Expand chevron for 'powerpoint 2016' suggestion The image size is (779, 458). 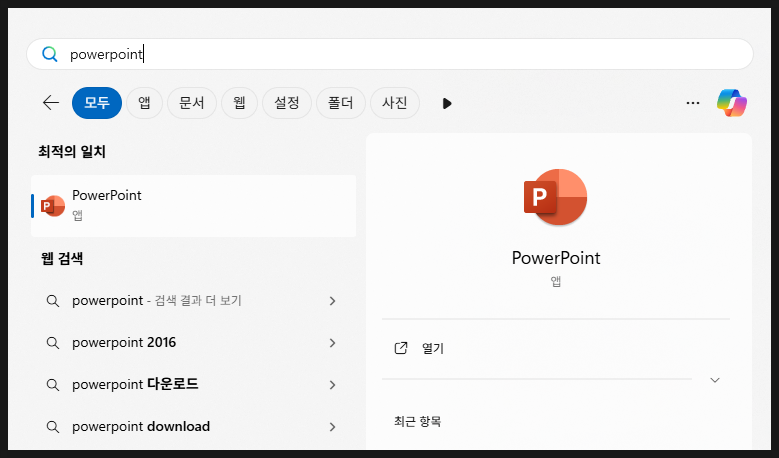(x=332, y=343)
